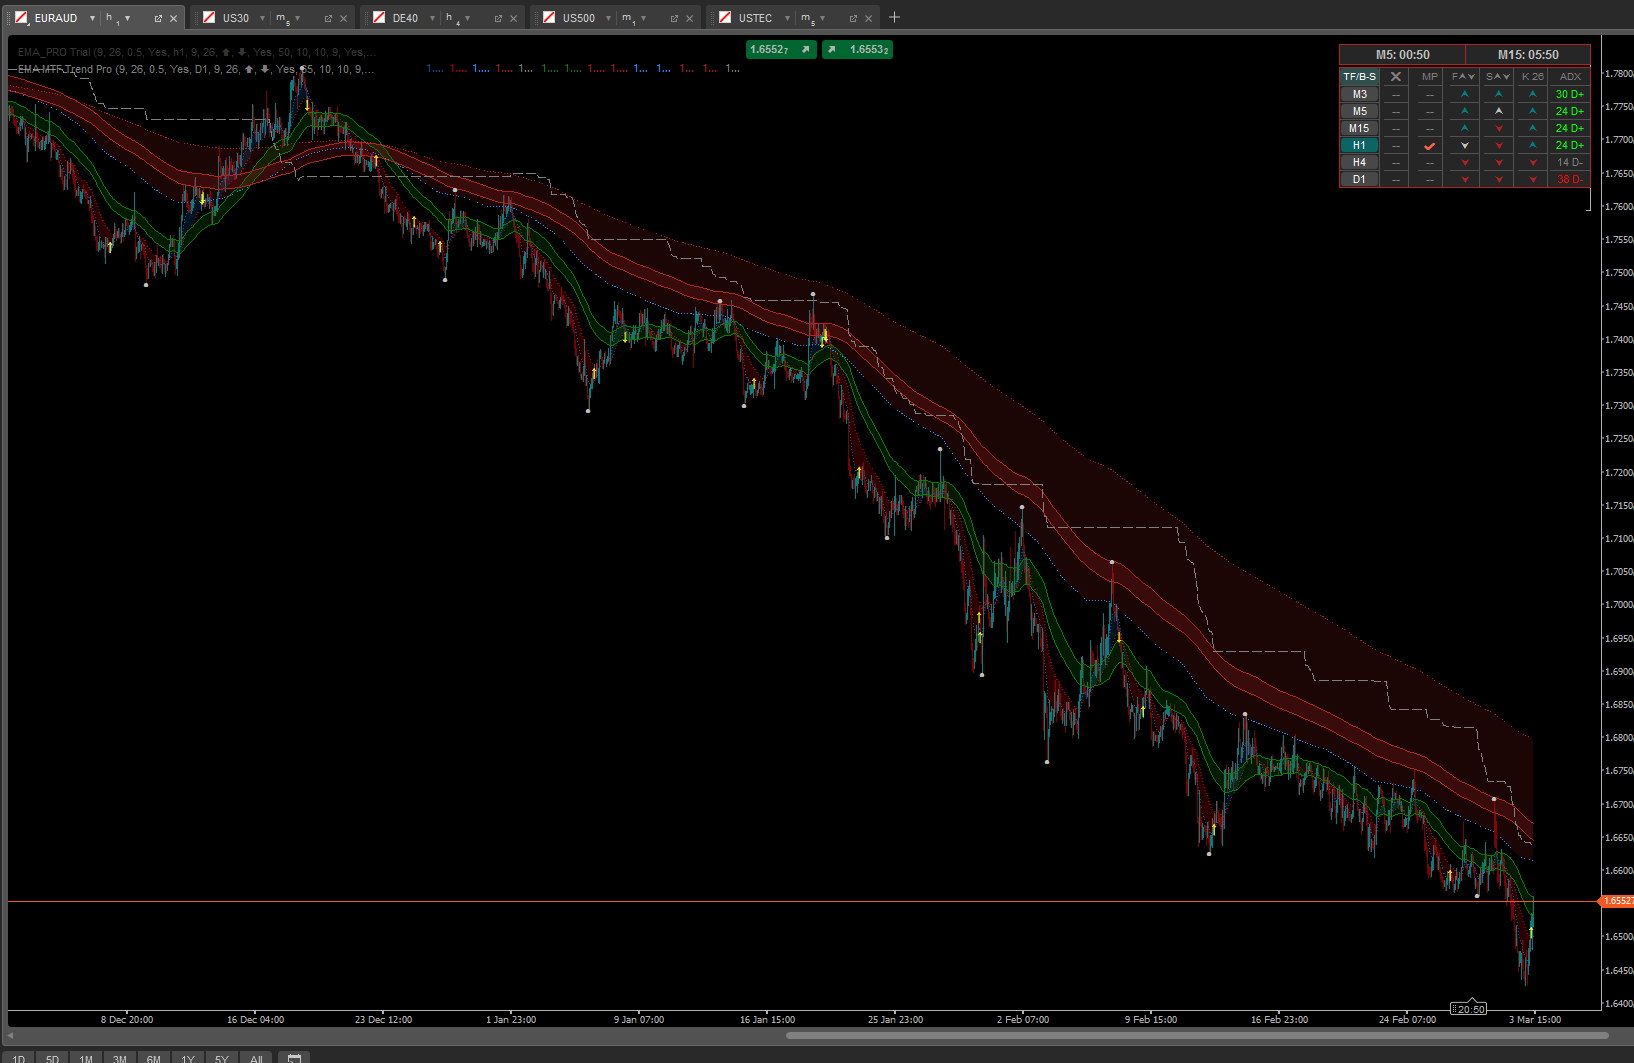This screenshot has height=1063, width=1634.
Task: Set chart range to All
Action: tap(256, 1058)
